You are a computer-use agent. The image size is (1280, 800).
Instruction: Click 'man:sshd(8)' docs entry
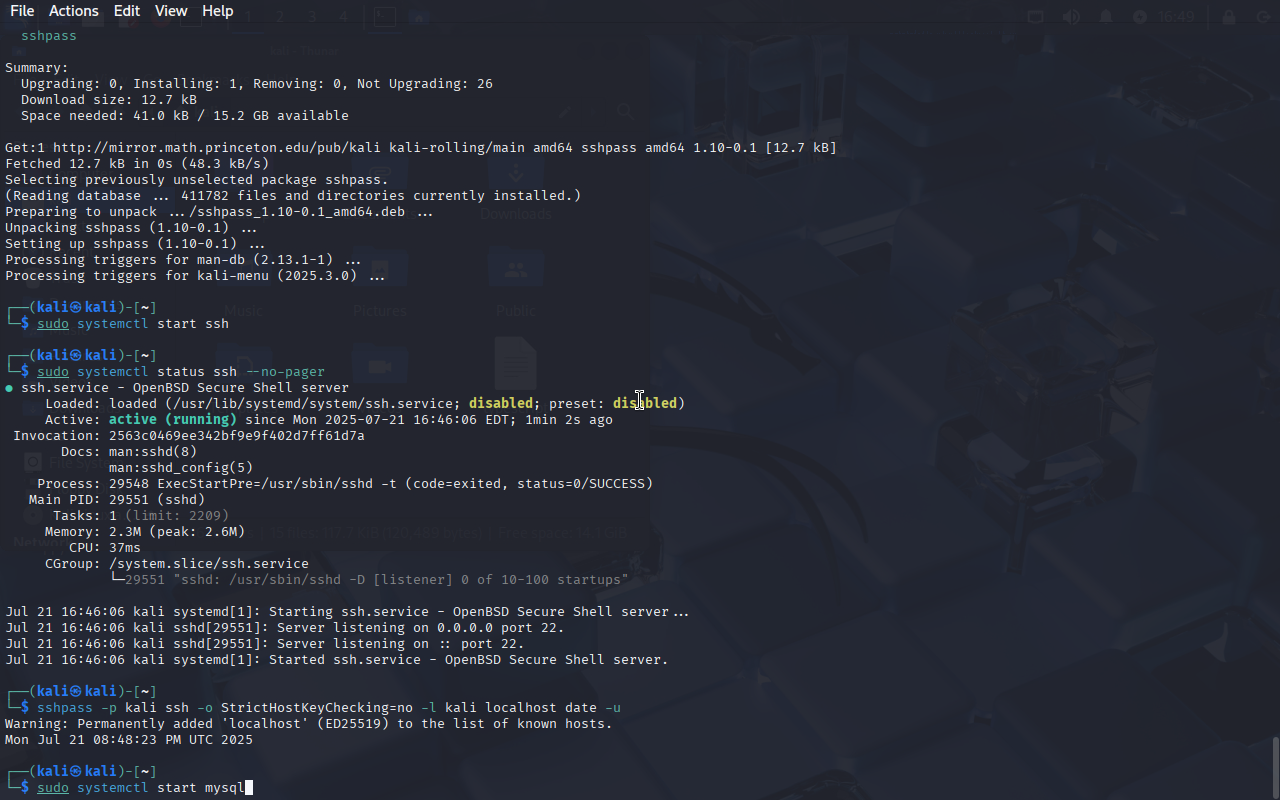pyautogui.click(x=153, y=452)
